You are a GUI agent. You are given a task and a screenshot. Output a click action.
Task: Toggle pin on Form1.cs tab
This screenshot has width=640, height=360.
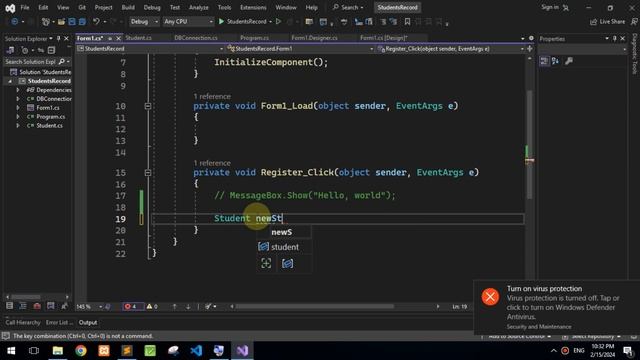point(110,38)
